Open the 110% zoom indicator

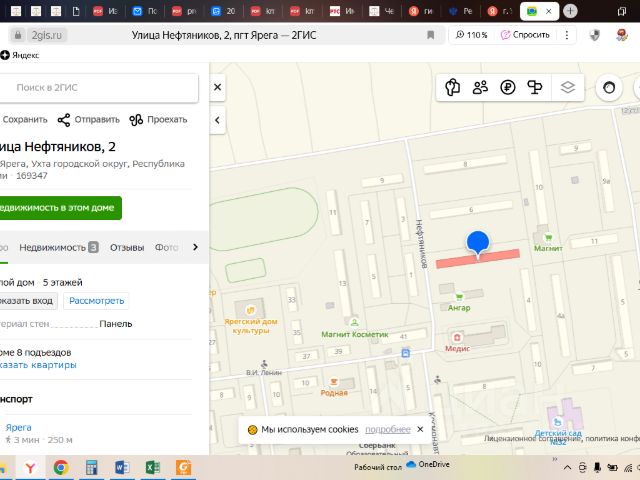[472, 35]
